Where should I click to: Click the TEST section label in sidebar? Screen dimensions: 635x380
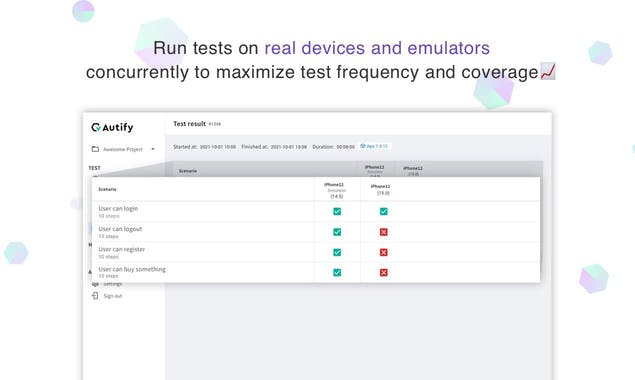[x=94, y=168]
